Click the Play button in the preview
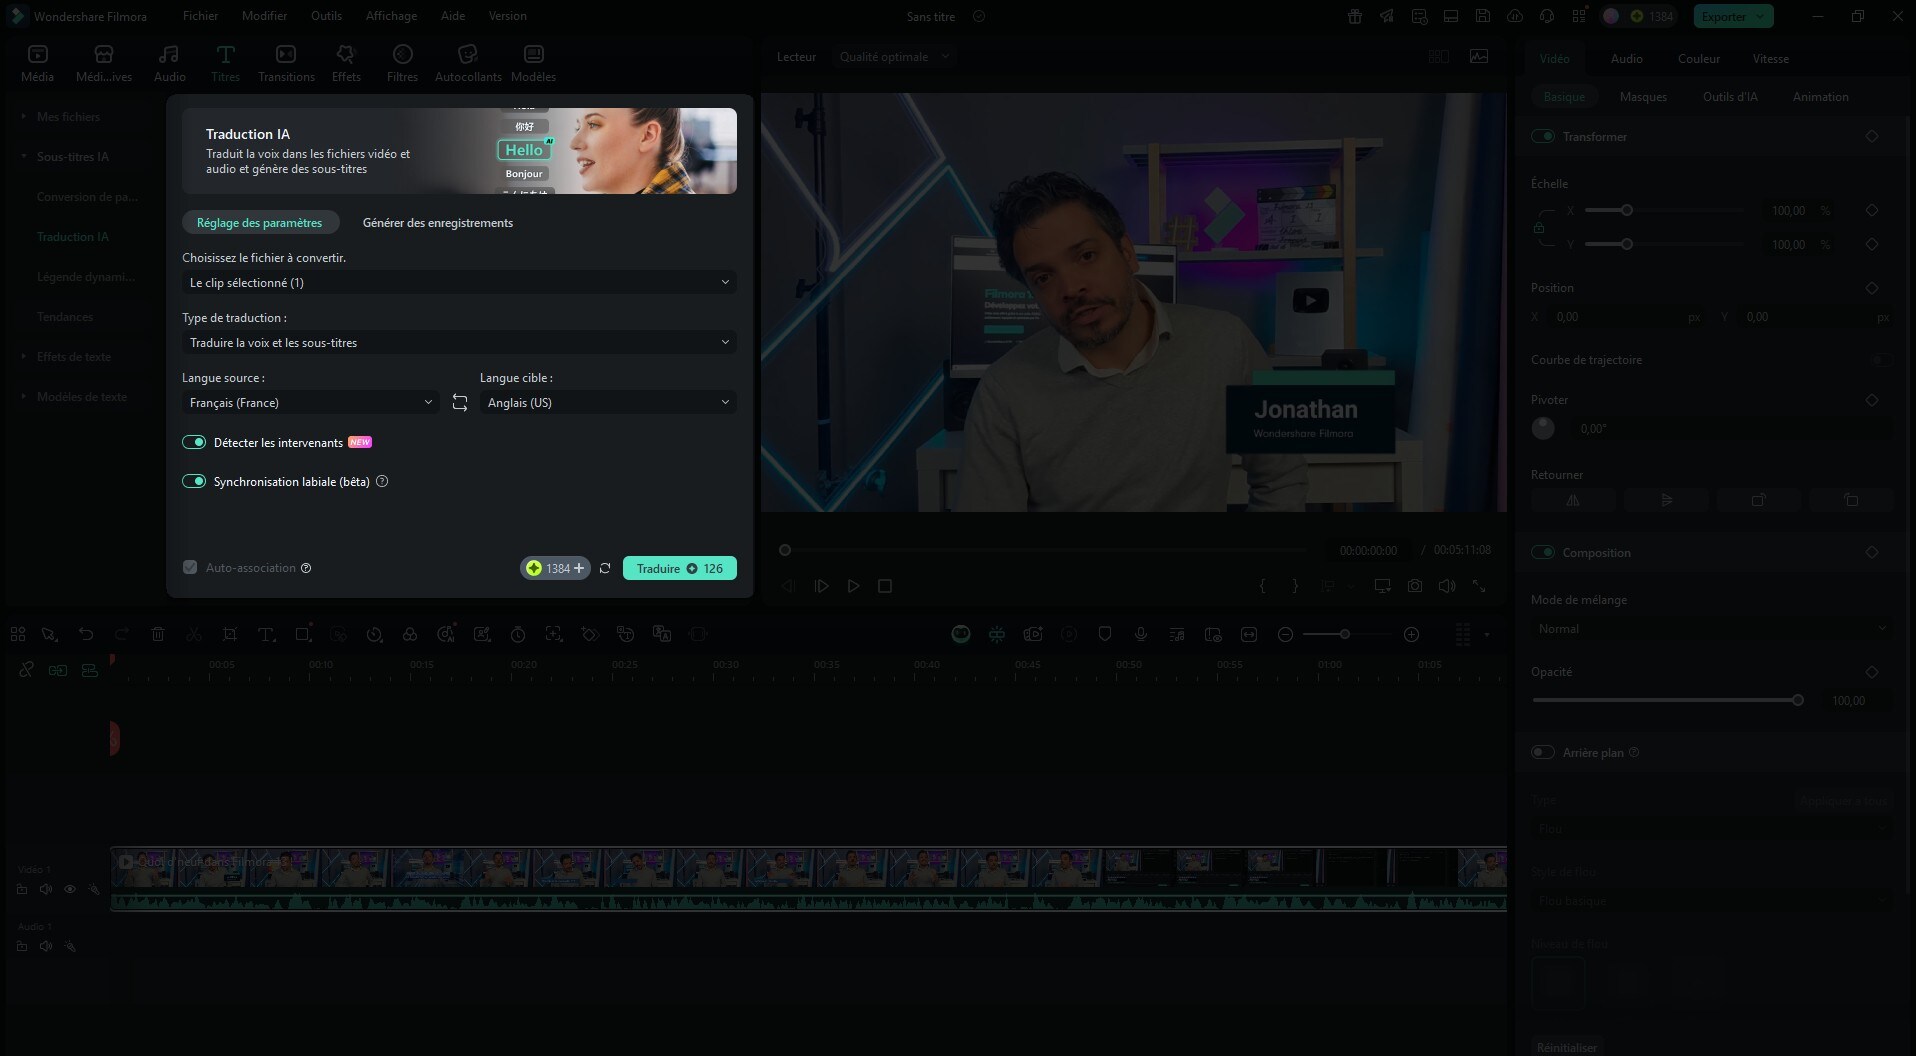This screenshot has width=1916, height=1056. pyautogui.click(x=853, y=586)
